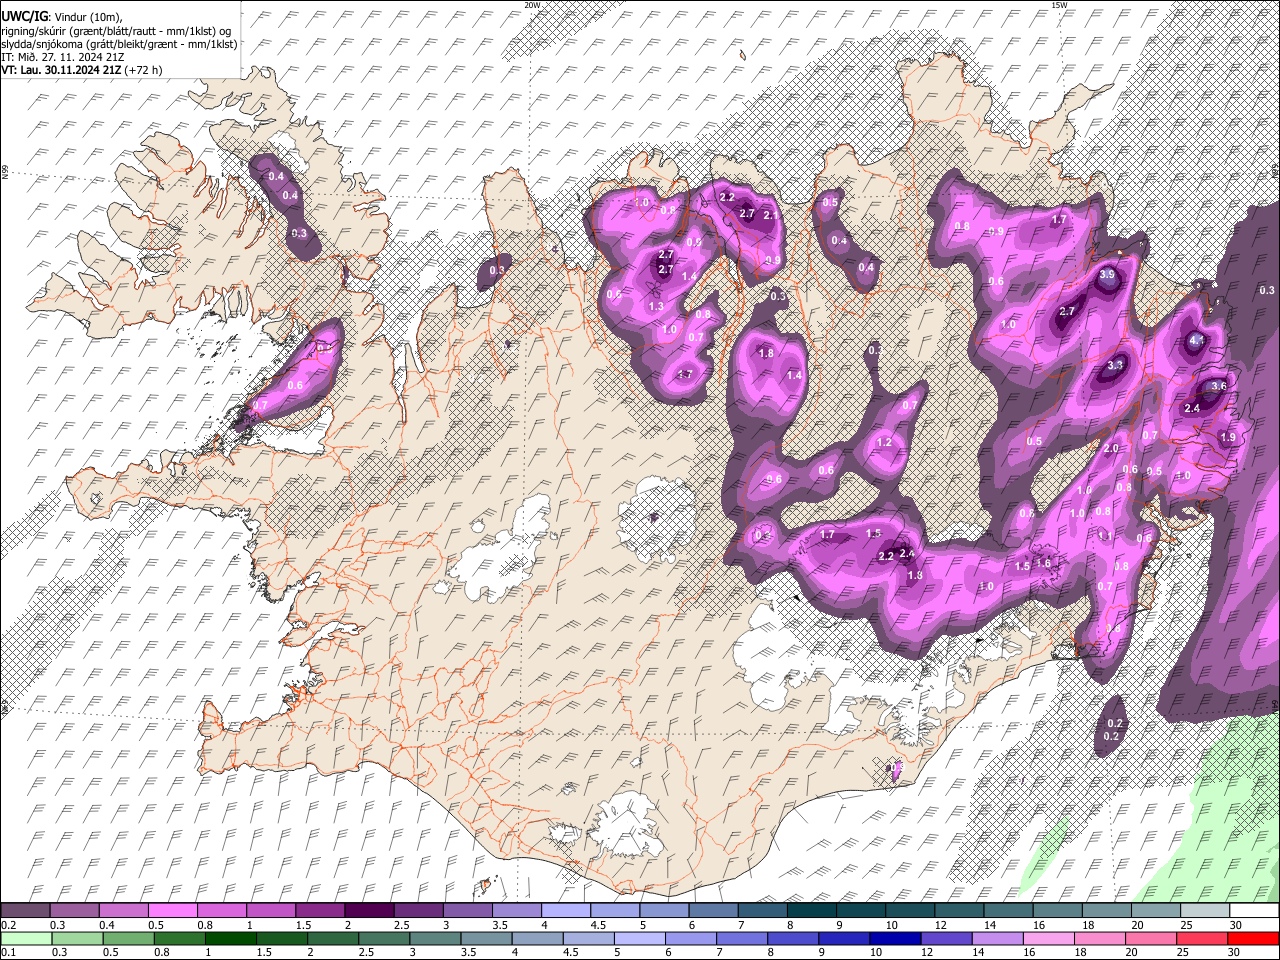
Task: Select the 'VT: Lau. 30.11.2024 21Z (+72 h)' line
Action: 82,70
